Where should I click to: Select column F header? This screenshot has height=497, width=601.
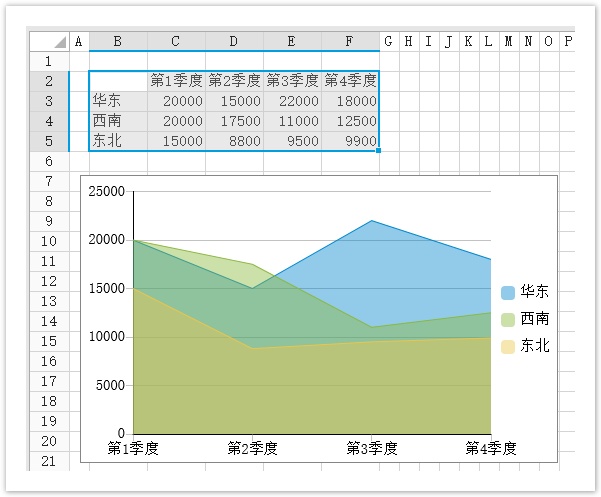[x=350, y=41]
